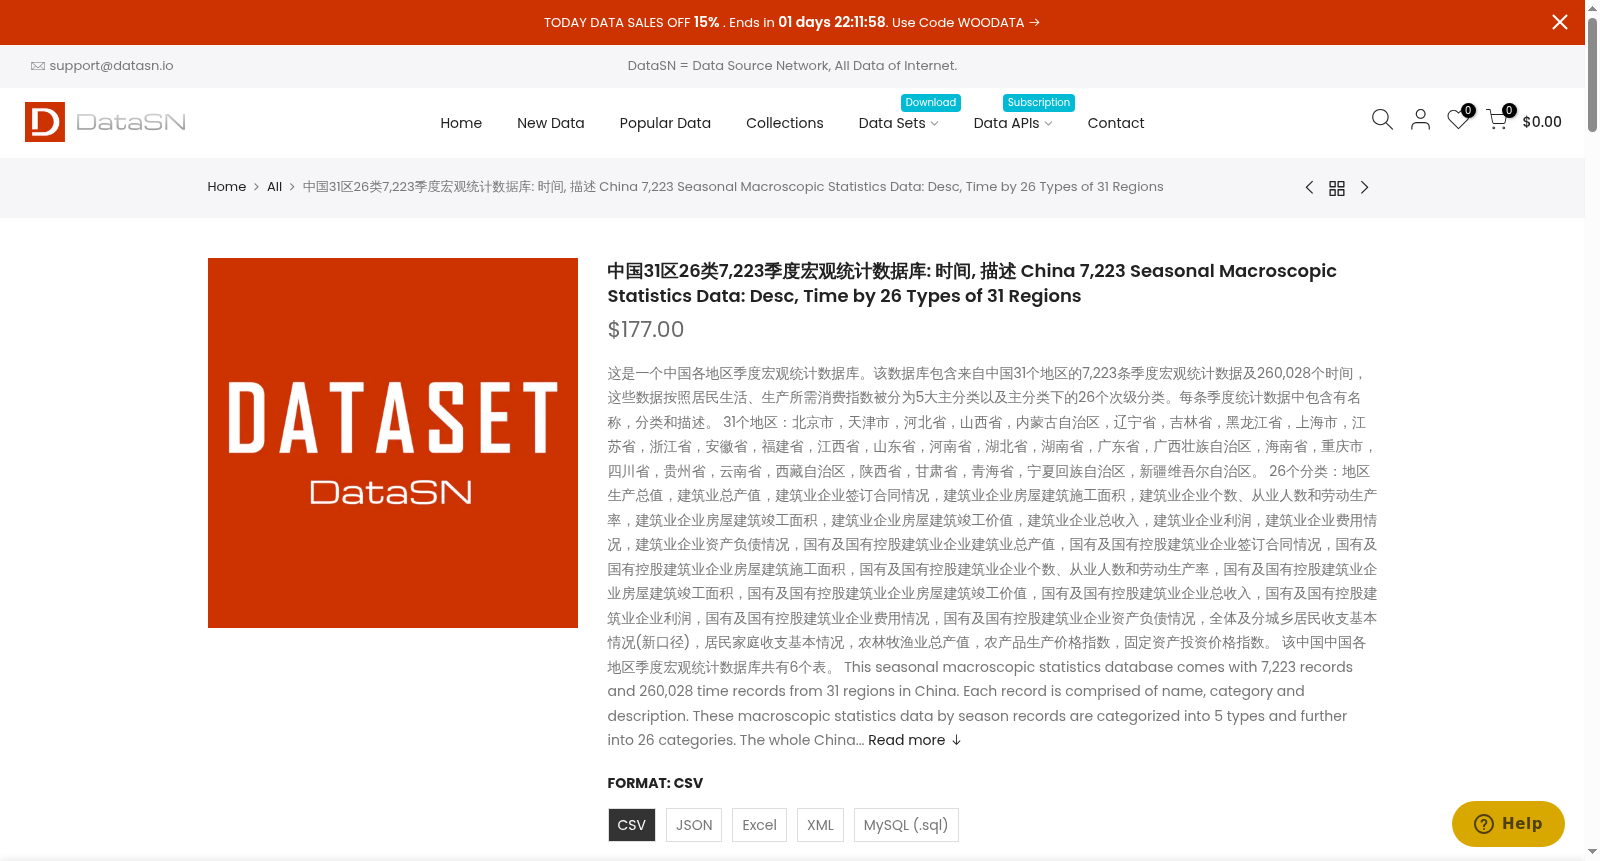This screenshot has height=861, width=1600.
Task: Expand description with Read more
Action: click(x=915, y=740)
